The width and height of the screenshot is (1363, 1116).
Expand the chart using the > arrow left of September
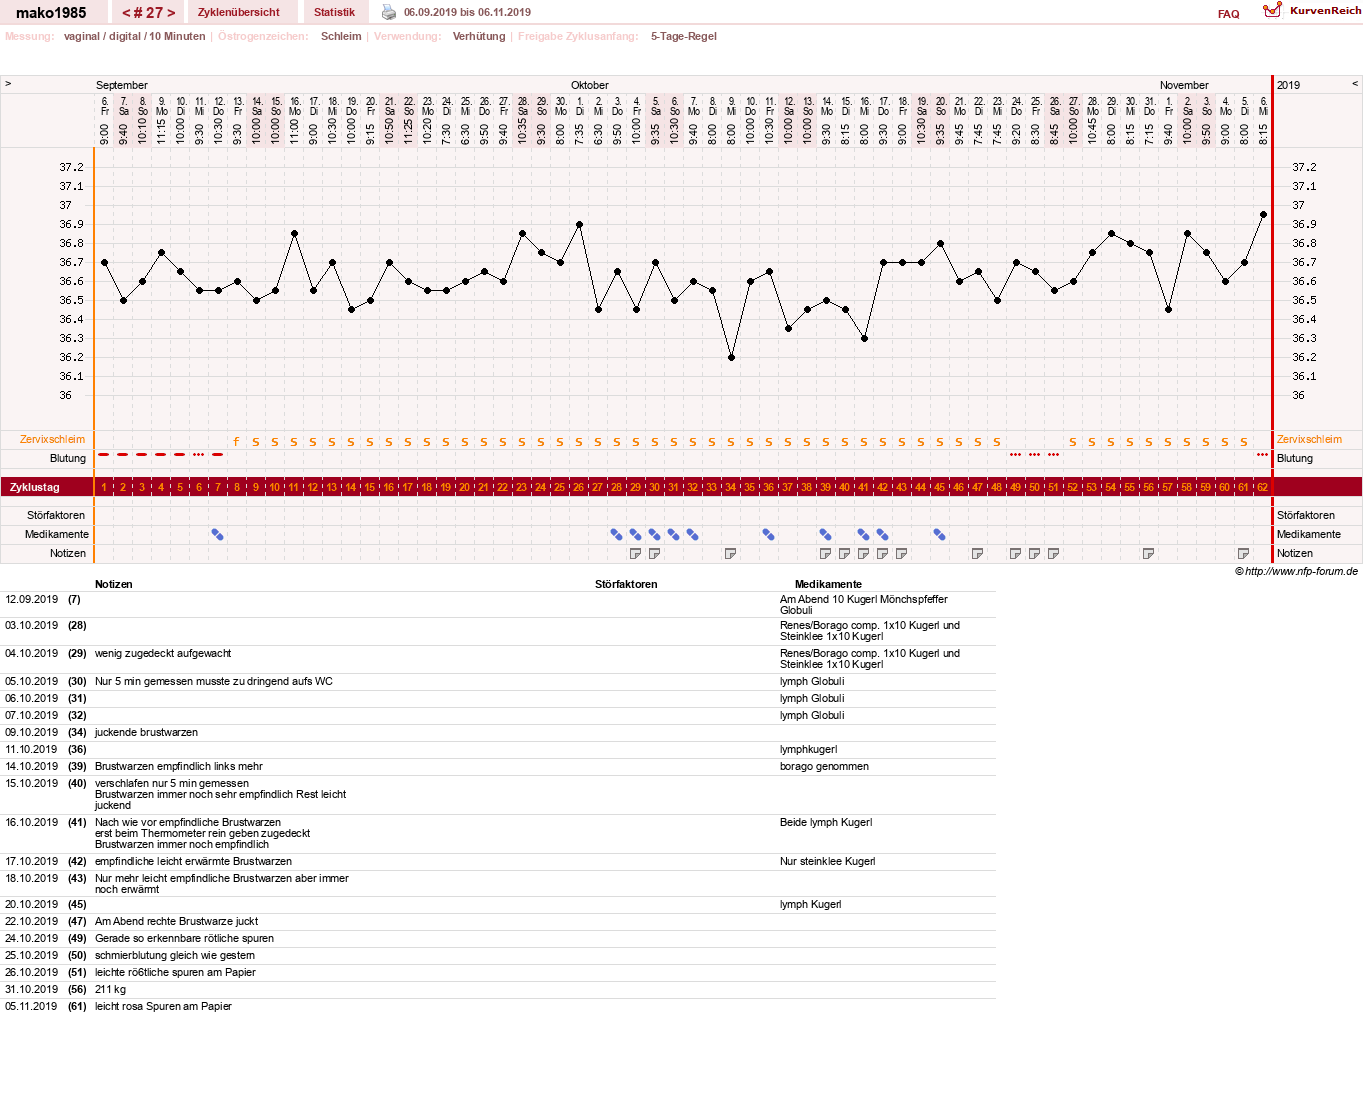tap(8, 84)
